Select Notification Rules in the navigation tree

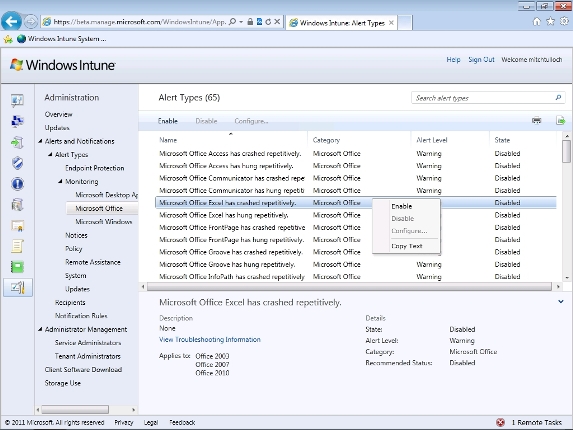click(x=81, y=316)
